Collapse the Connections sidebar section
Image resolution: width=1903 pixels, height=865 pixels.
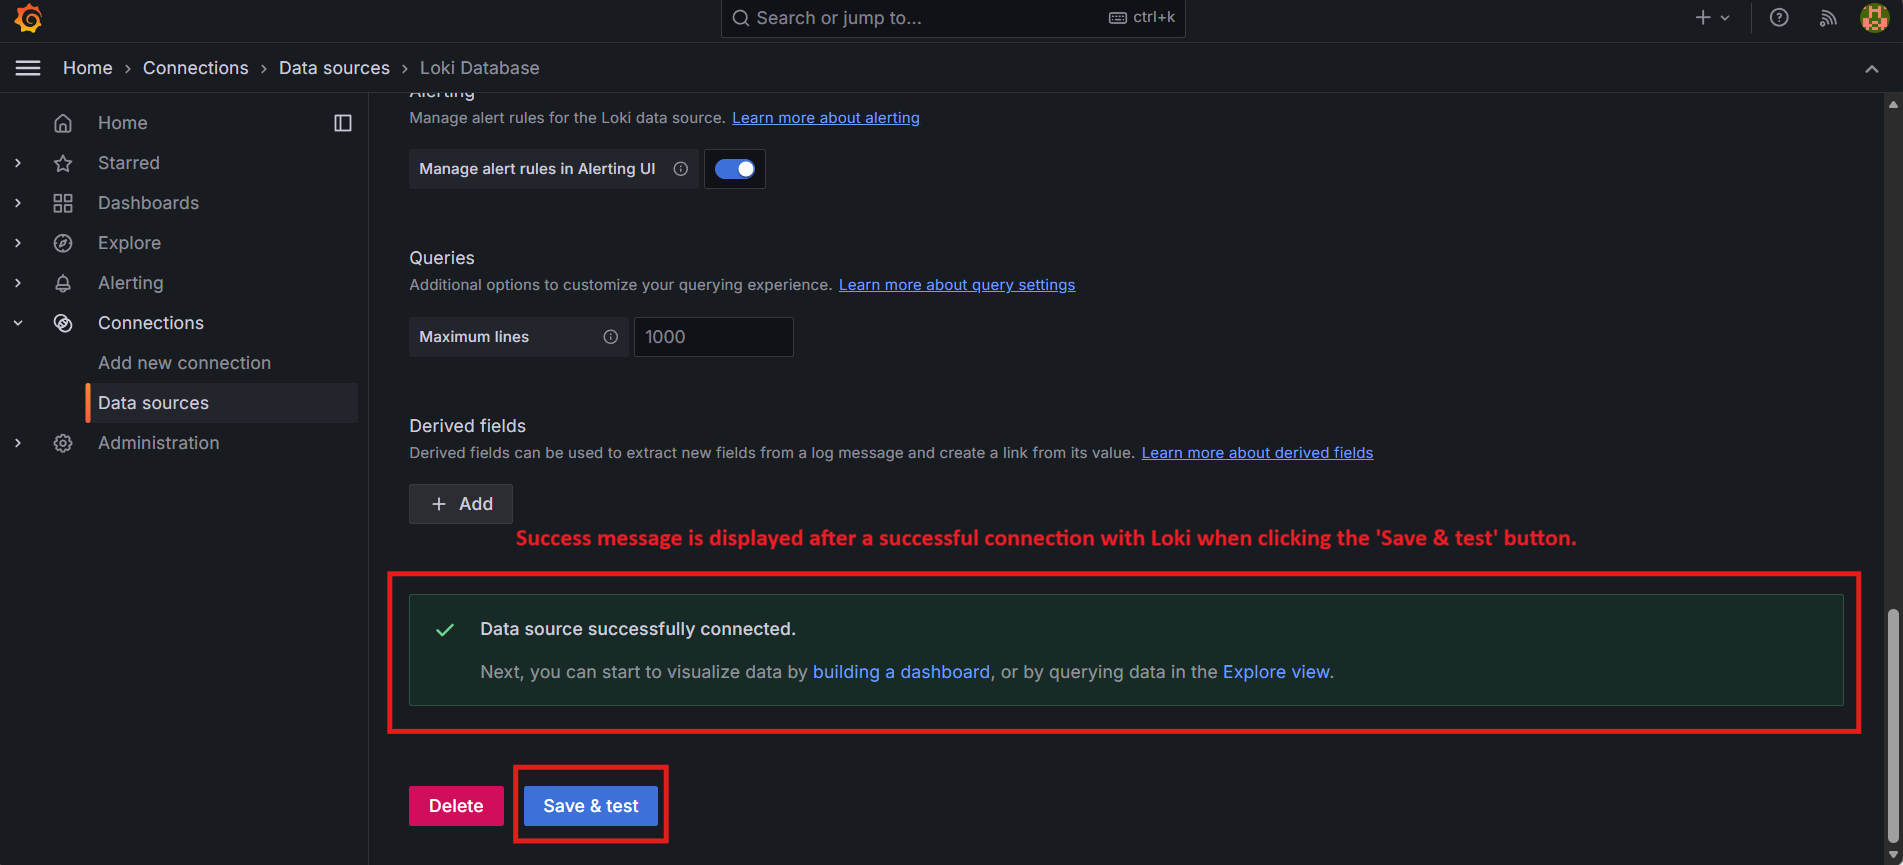(x=18, y=323)
